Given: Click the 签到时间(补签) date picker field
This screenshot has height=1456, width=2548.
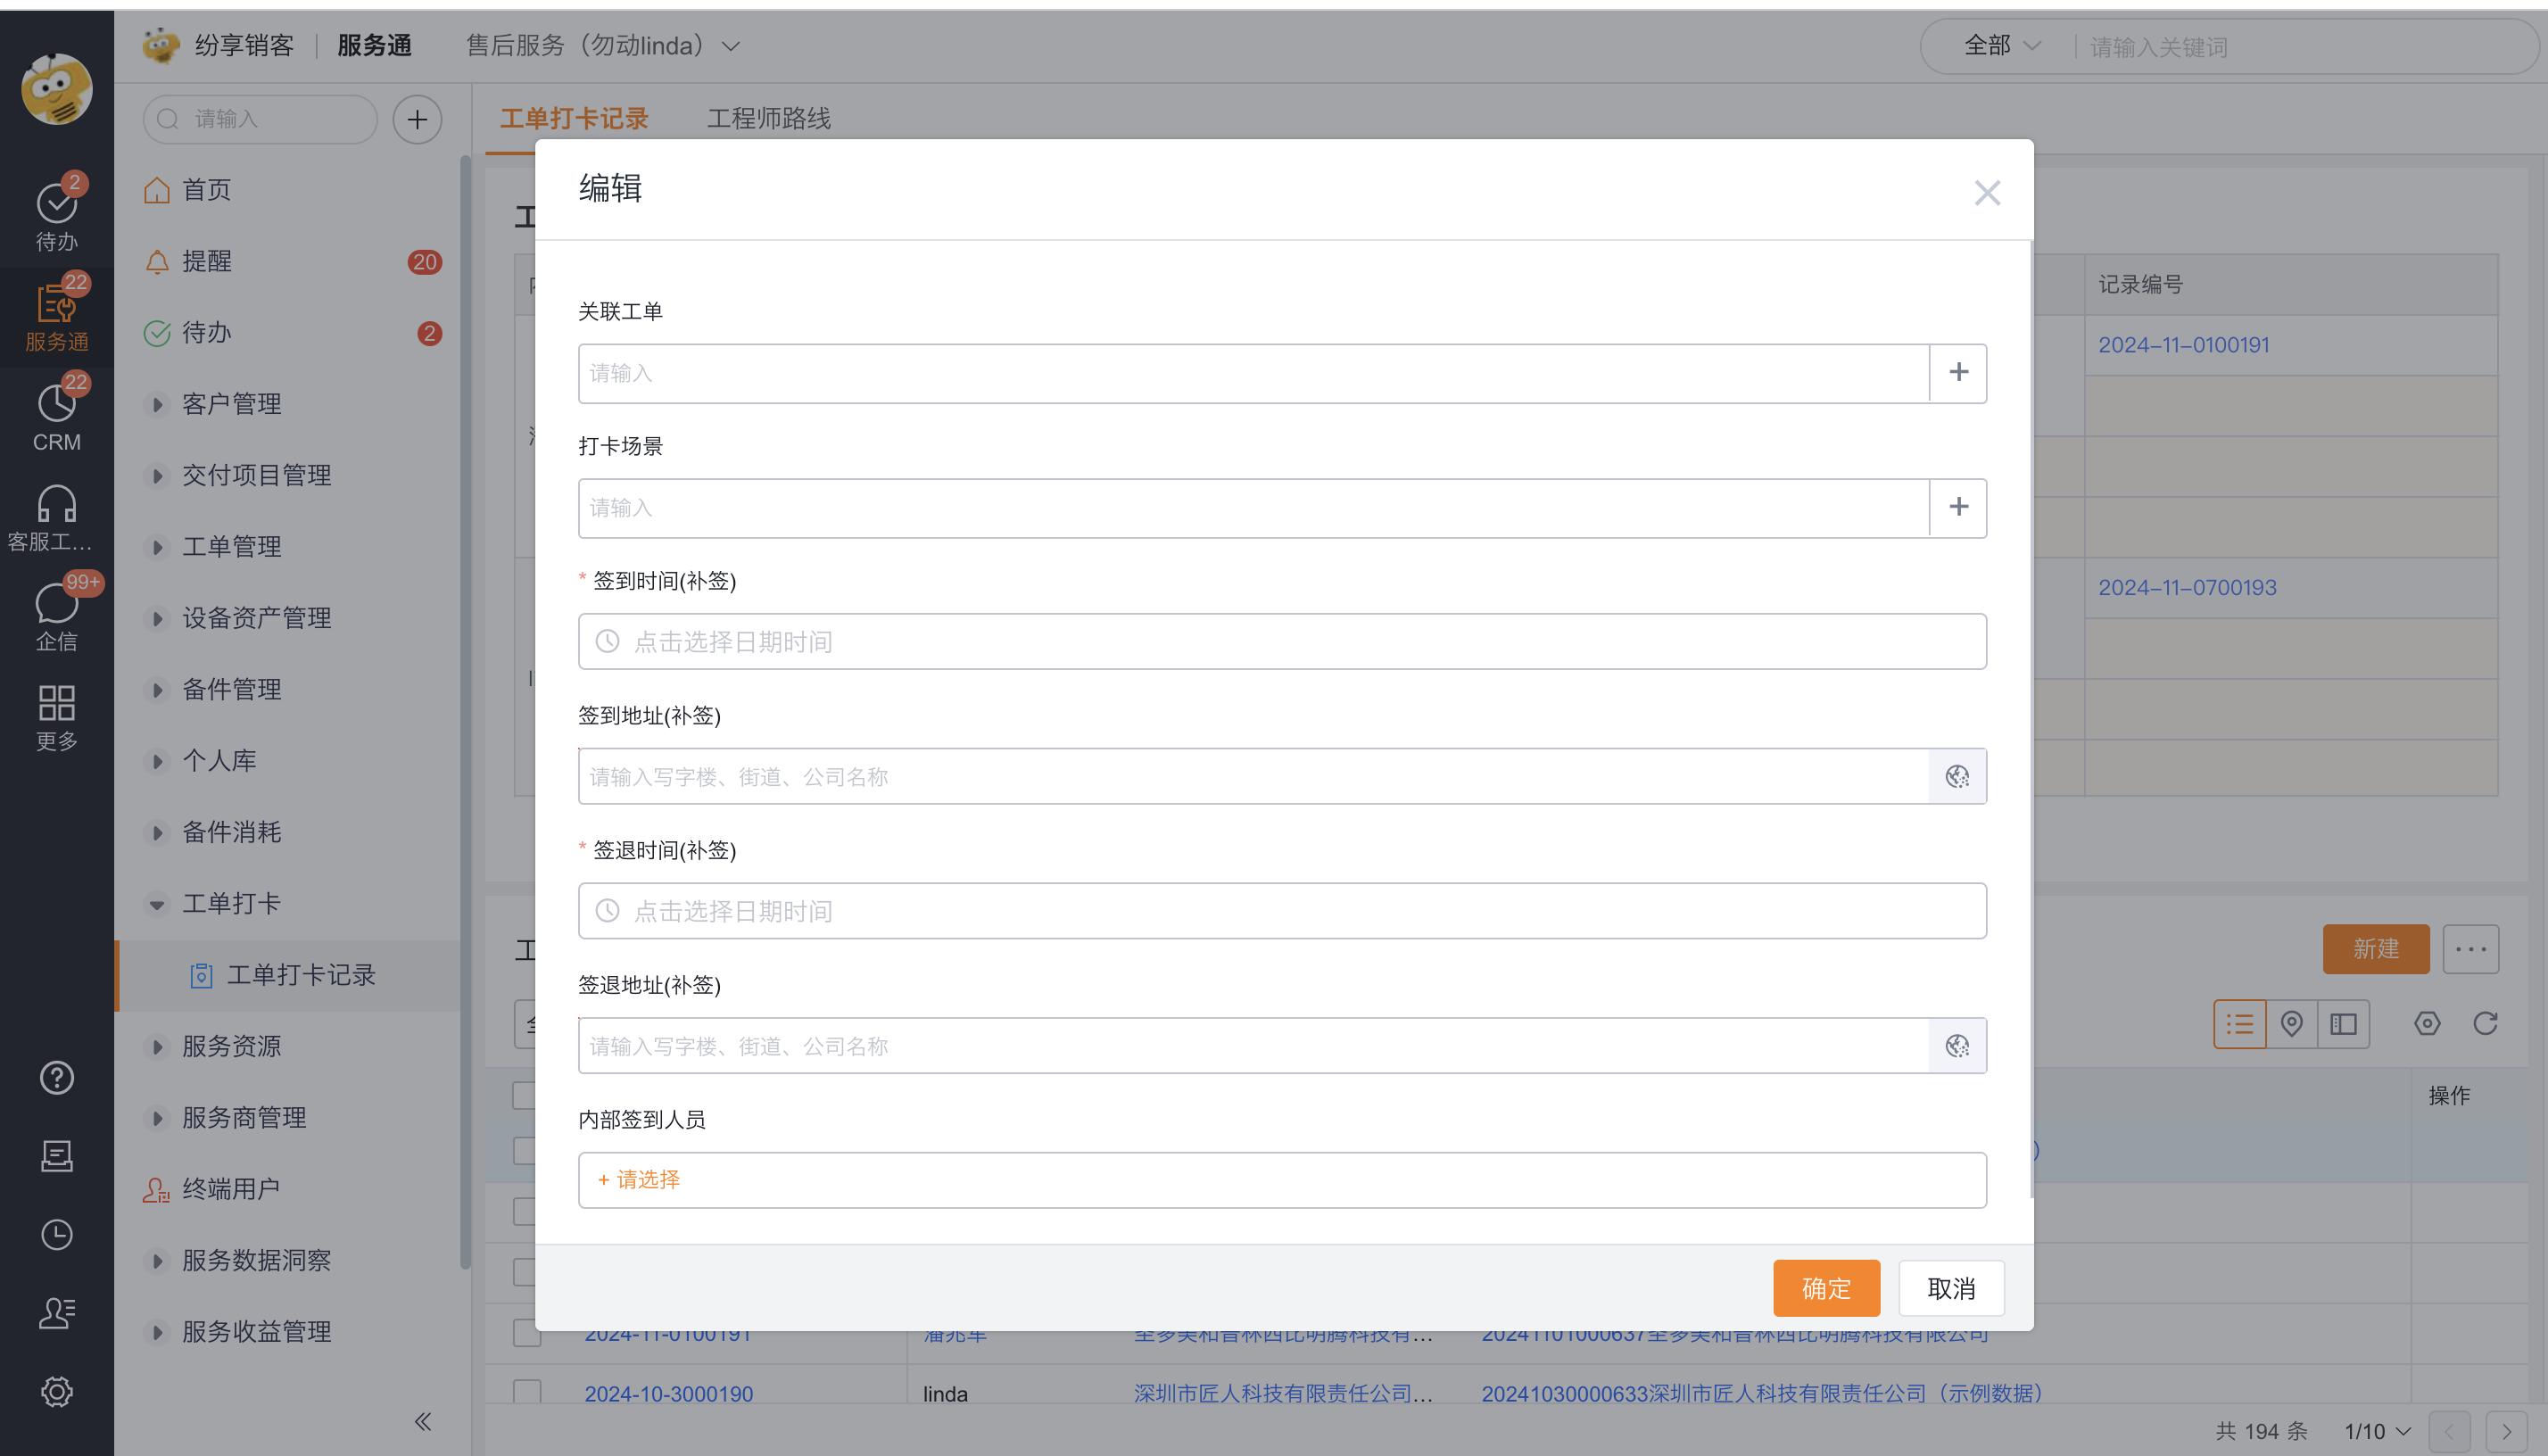Looking at the screenshot, I should point(1282,642).
